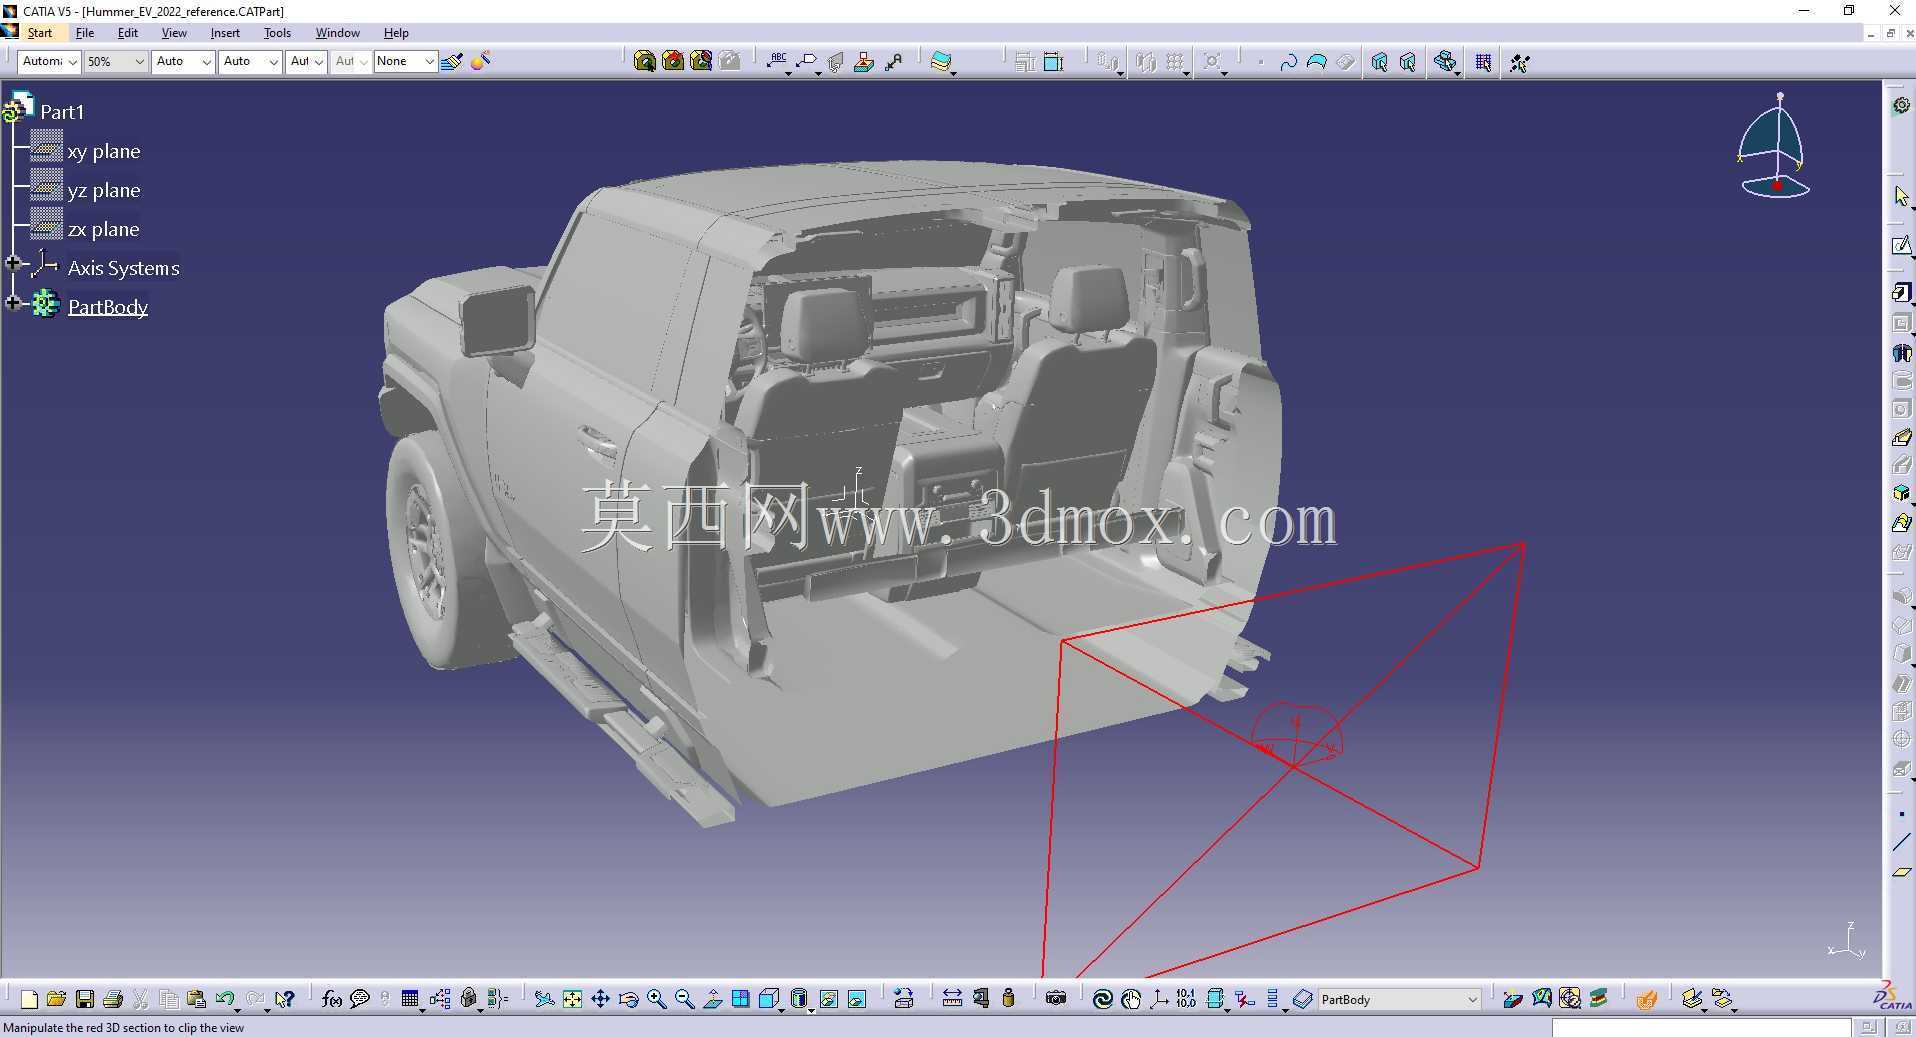This screenshot has height=1037, width=1916.
Task: Click the Normal View icon
Action: pyautogui.click(x=713, y=999)
